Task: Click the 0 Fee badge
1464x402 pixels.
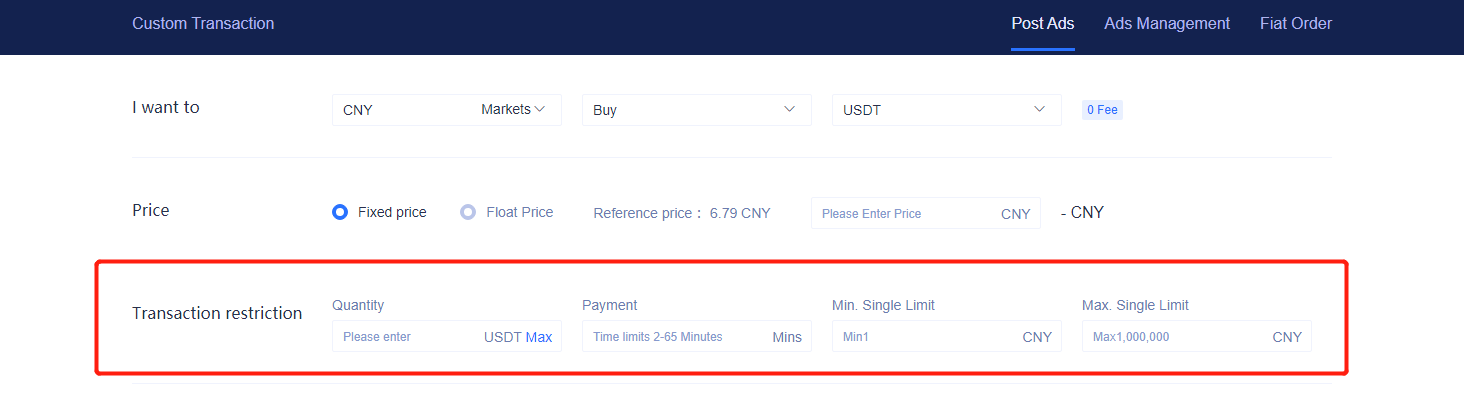Action: [1102, 110]
